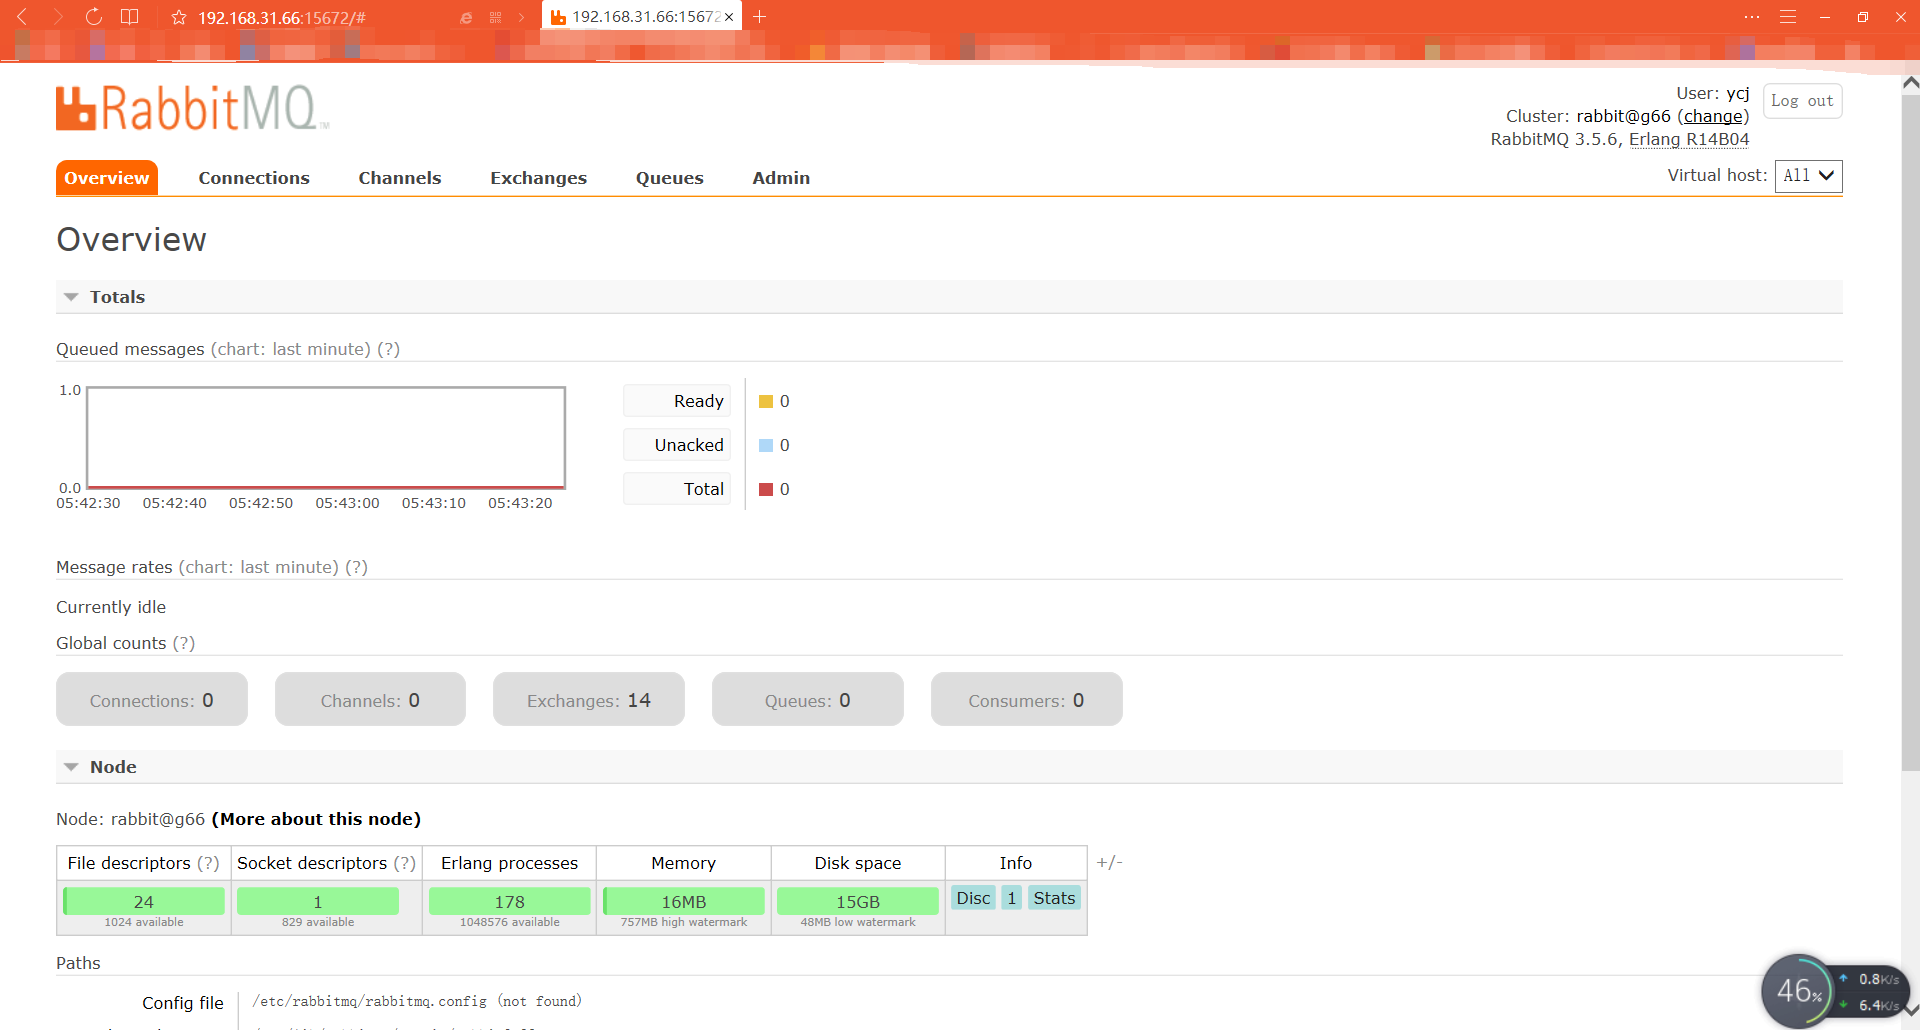Viewport: 1920px width, 1030px height.
Task: Click the Currently idle status text
Action: pos(111,607)
